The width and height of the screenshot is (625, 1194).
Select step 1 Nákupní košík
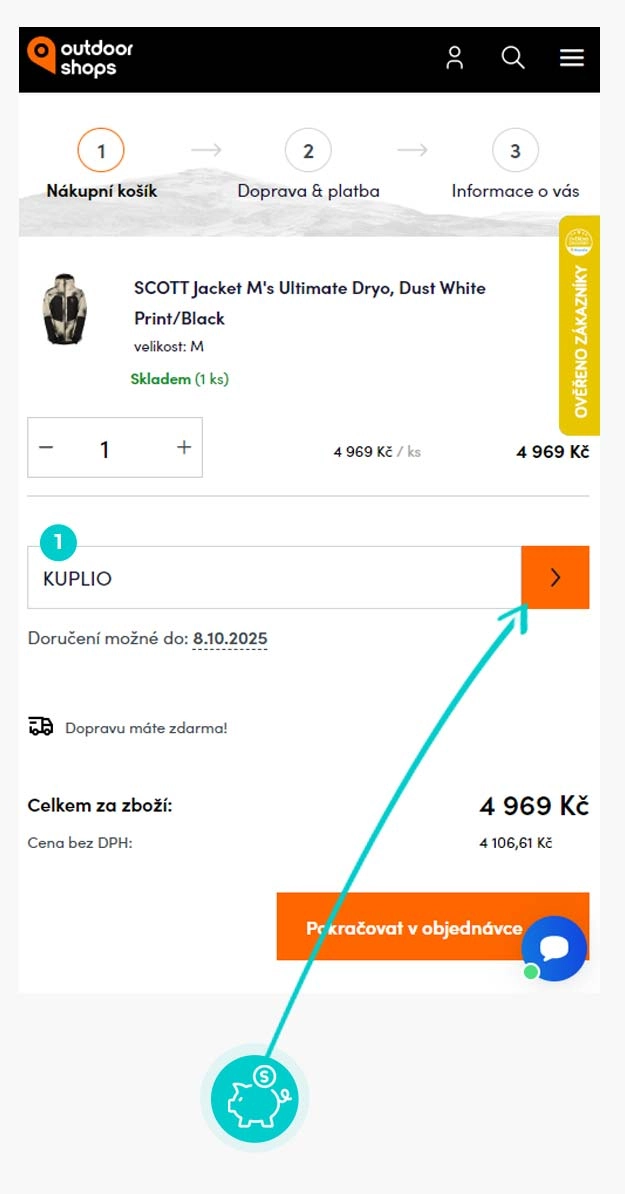101,152
